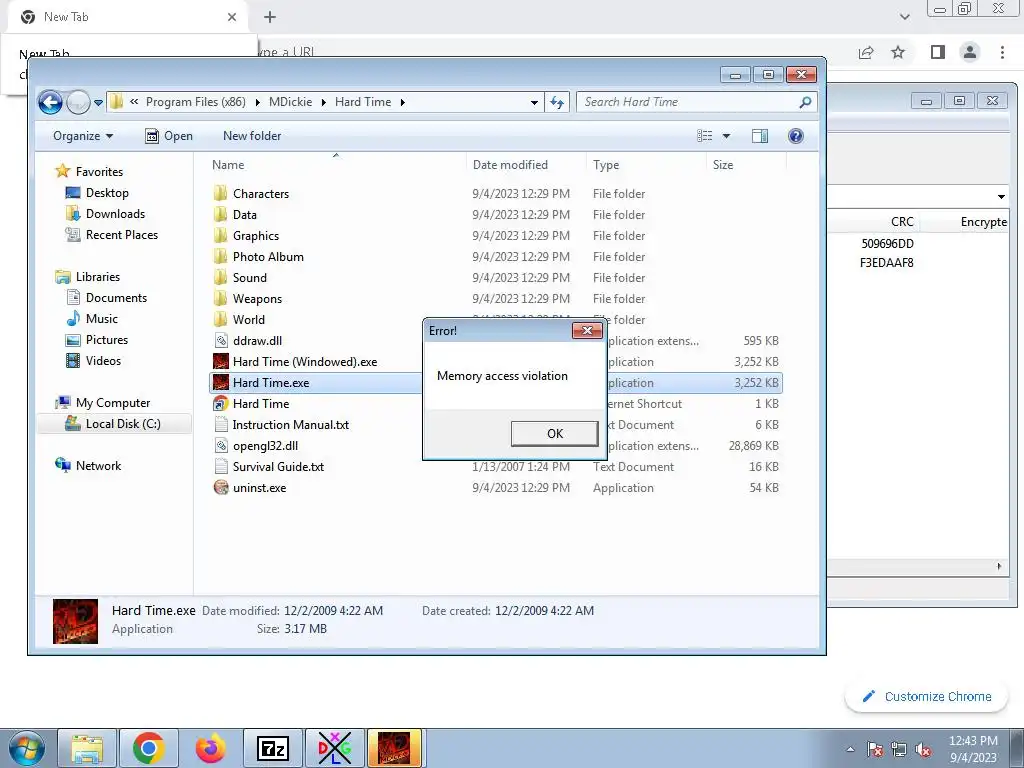The height and width of the screenshot is (768, 1024).
Task: Open Recent Places in sidebar
Action: pyautogui.click(x=121, y=234)
